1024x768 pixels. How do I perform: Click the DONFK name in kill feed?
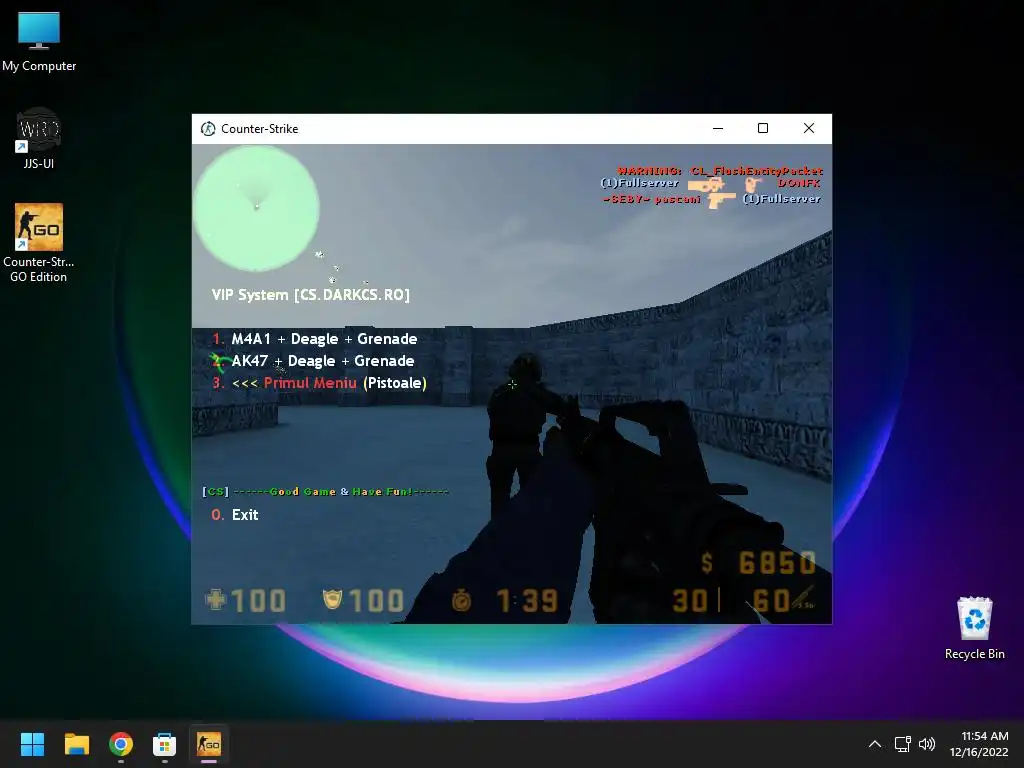tap(799, 183)
